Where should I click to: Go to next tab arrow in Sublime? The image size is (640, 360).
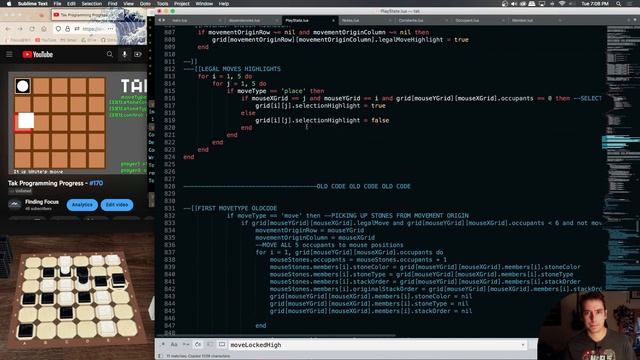(x=164, y=20)
